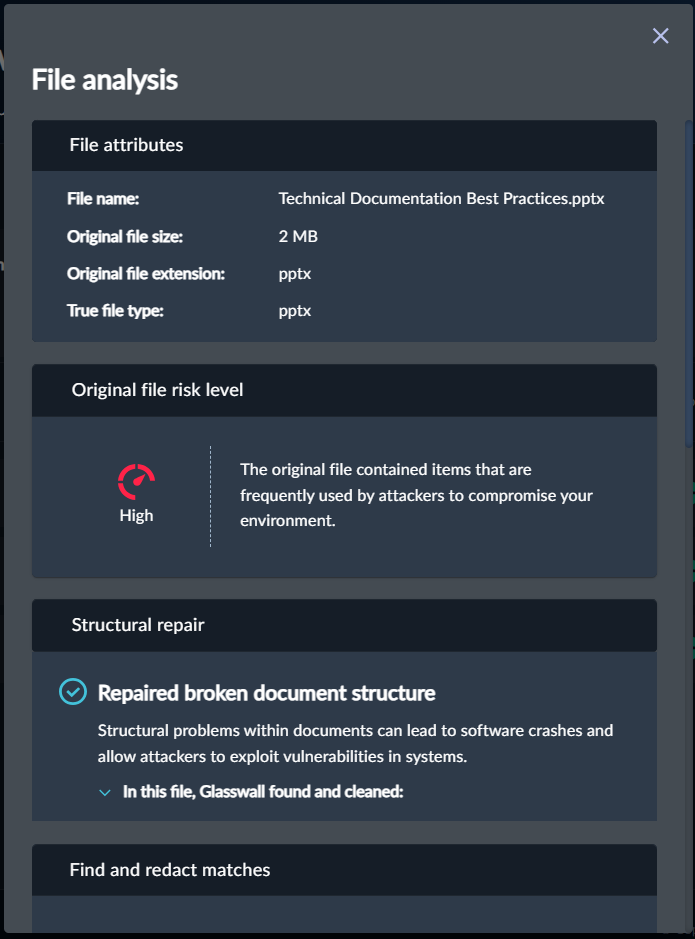Click the red High risk gauge icon
Screen dimensions: 695x939
pyautogui.click(x=136, y=482)
